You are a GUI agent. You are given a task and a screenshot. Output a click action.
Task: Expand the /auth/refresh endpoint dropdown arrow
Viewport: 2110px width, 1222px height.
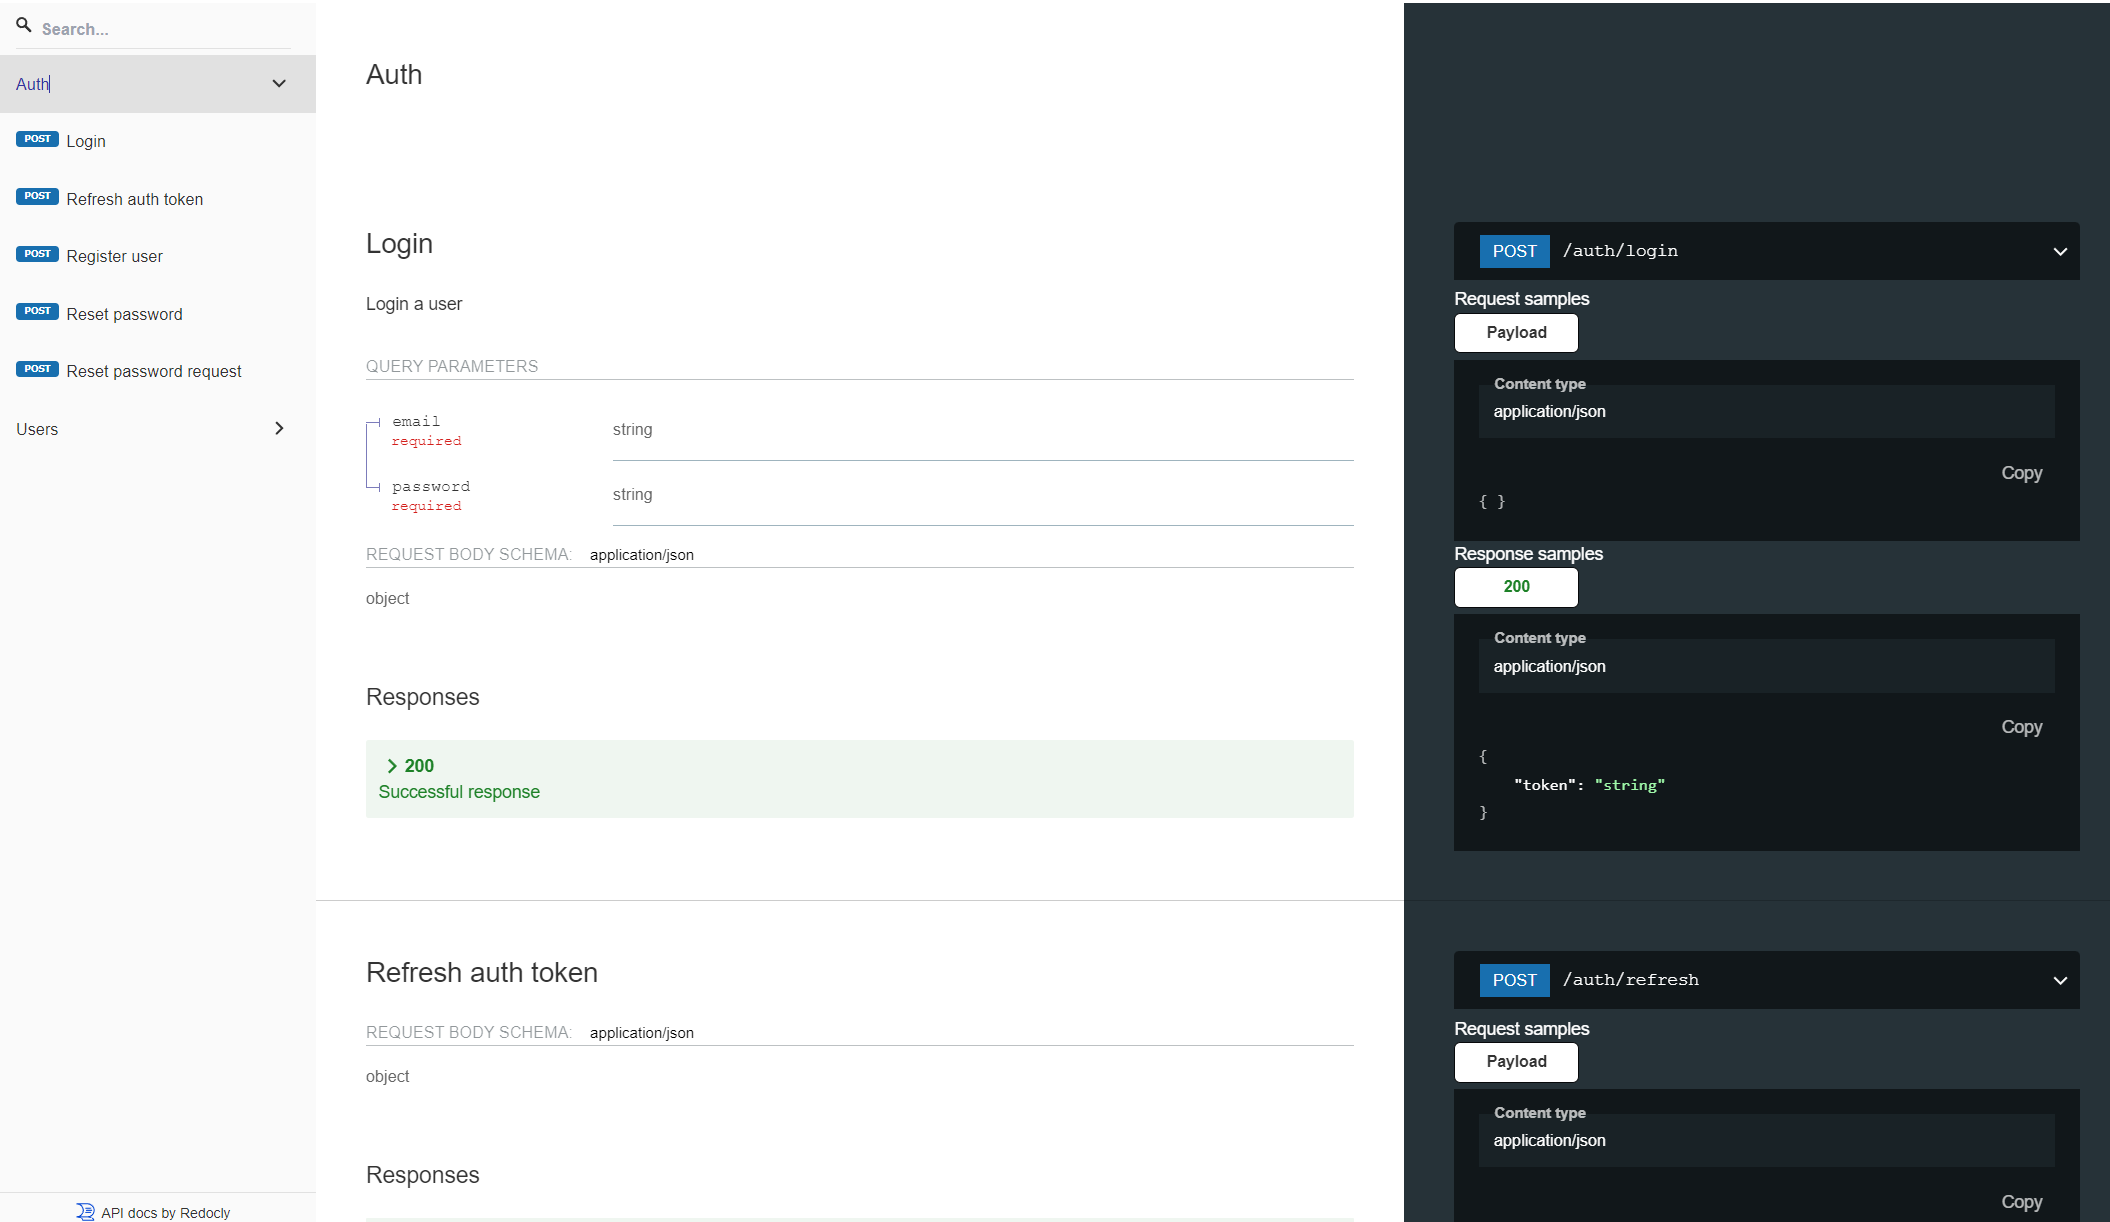pyautogui.click(x=2060, y=980)
